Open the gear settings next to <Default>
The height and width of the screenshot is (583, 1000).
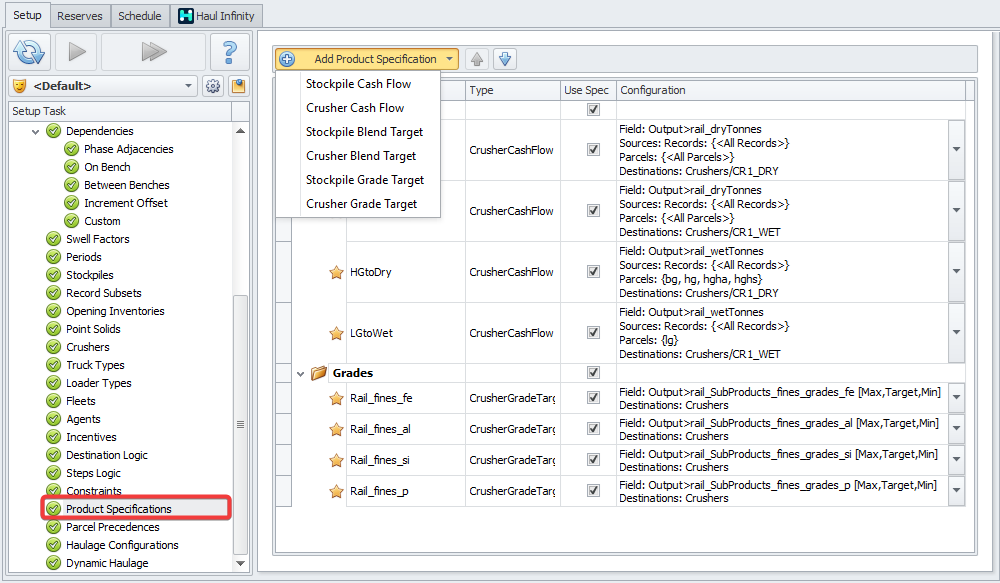point(213,86)
